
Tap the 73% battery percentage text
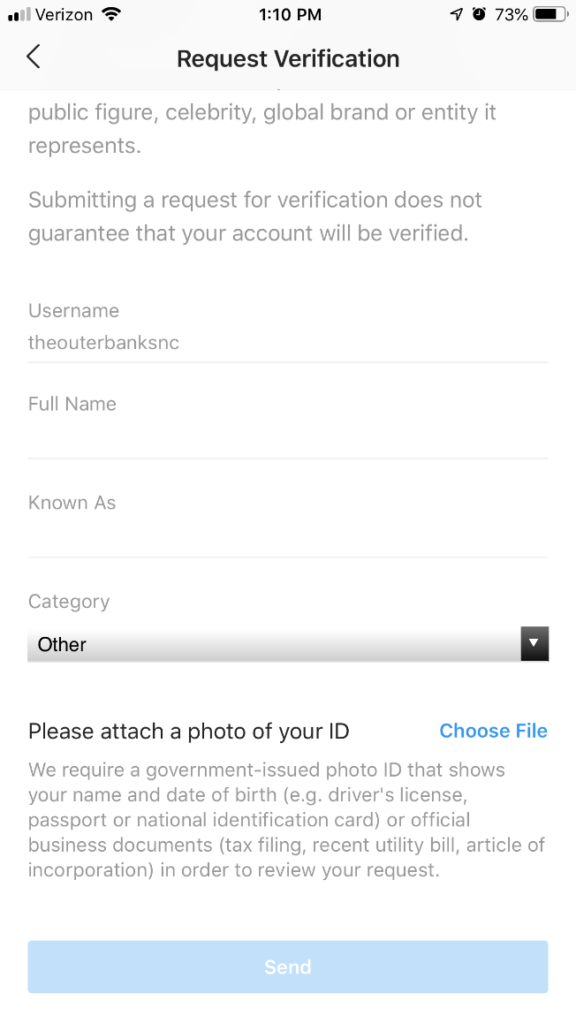coord(511,14)
